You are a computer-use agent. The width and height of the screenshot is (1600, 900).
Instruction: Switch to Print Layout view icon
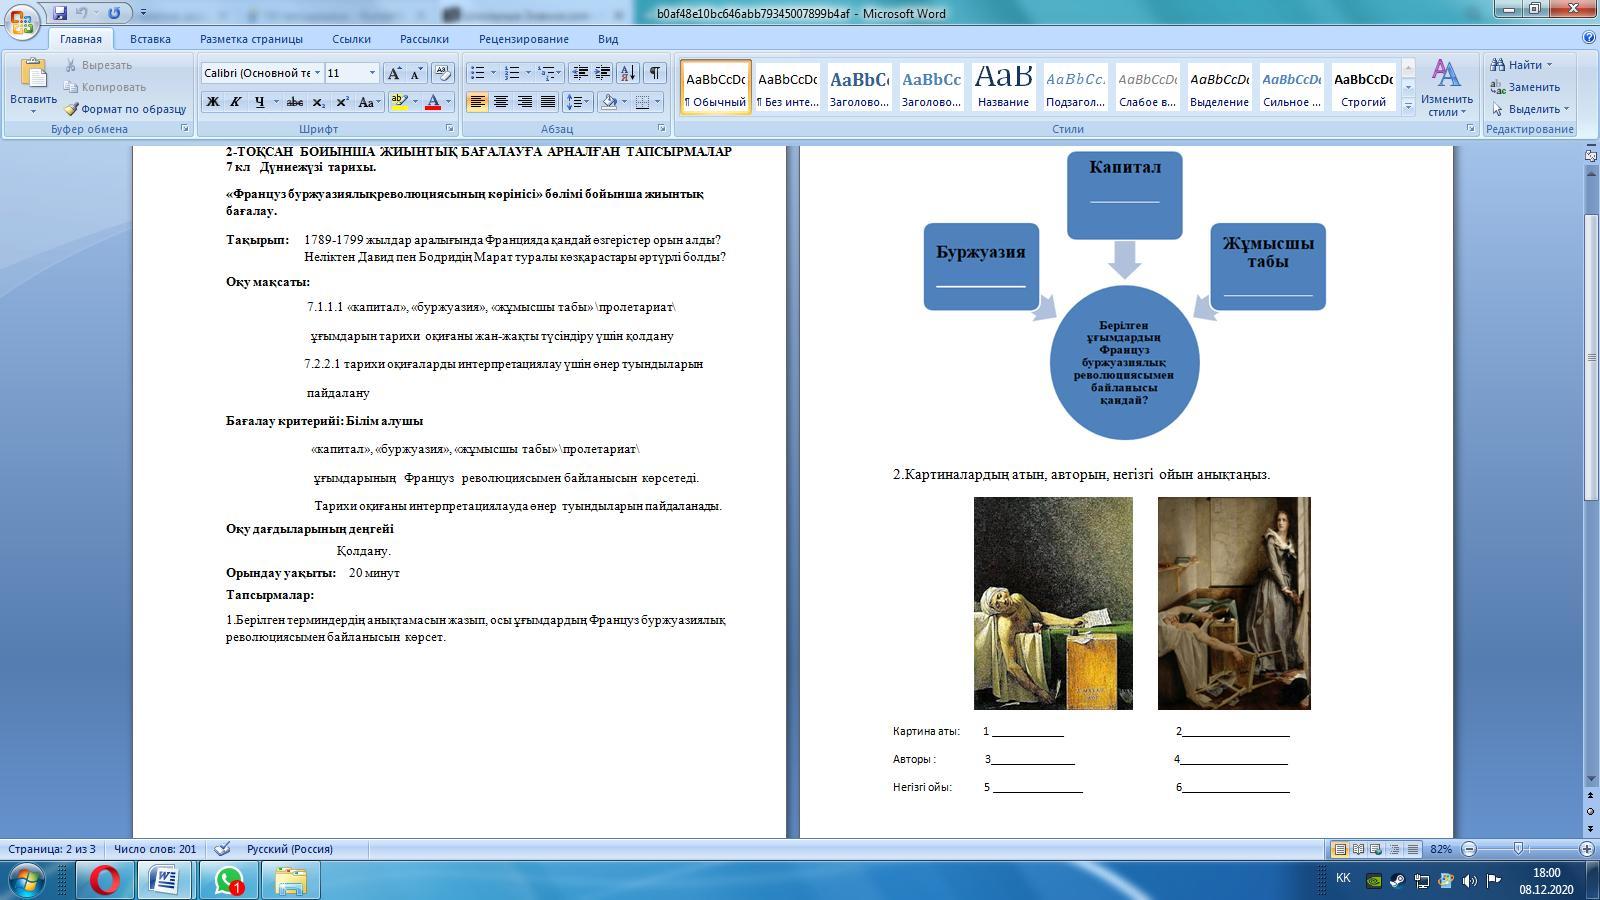tap(1339, 849)
